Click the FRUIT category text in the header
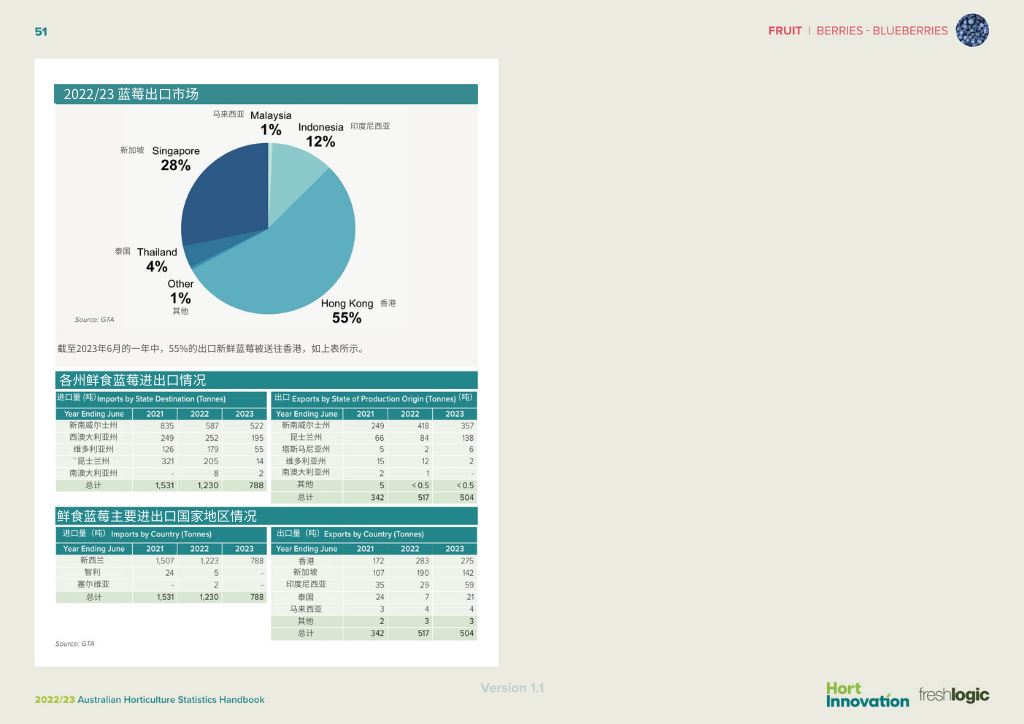 (785, 31)
